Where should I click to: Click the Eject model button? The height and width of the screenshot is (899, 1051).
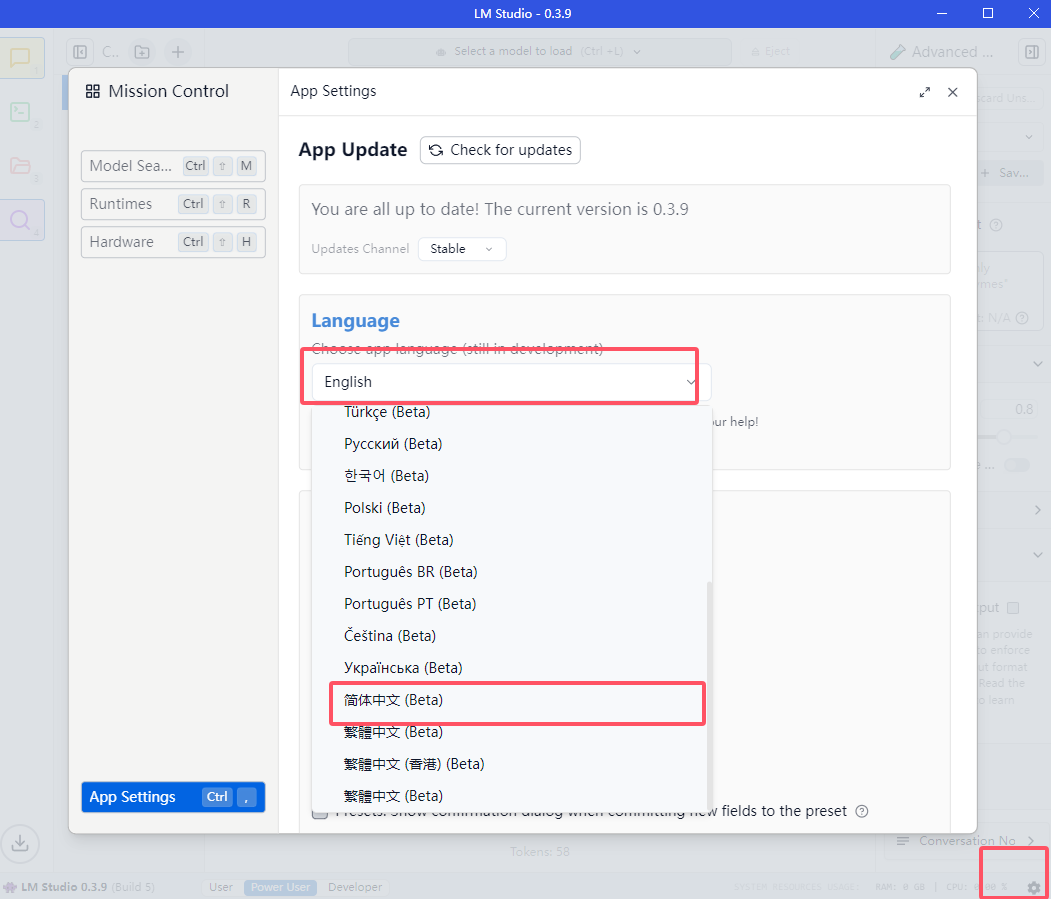pos(770,52)
